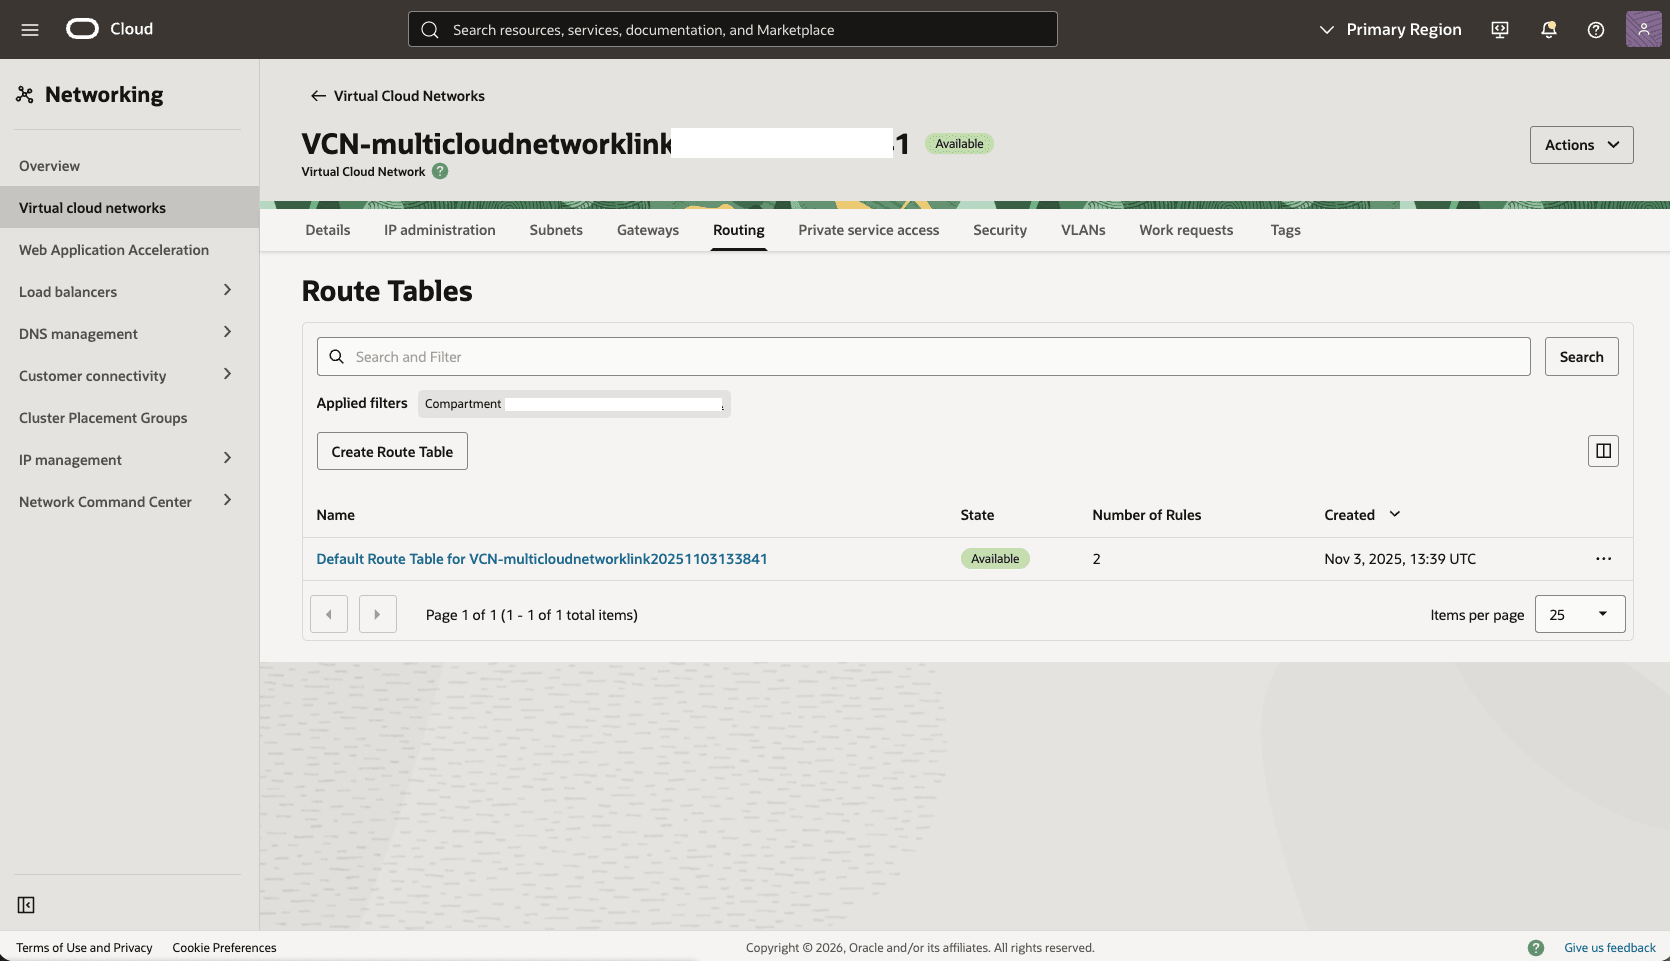Collapse the Networking sidebar panel
This screenshot has height=961, width=1670.
pos(26,904)
